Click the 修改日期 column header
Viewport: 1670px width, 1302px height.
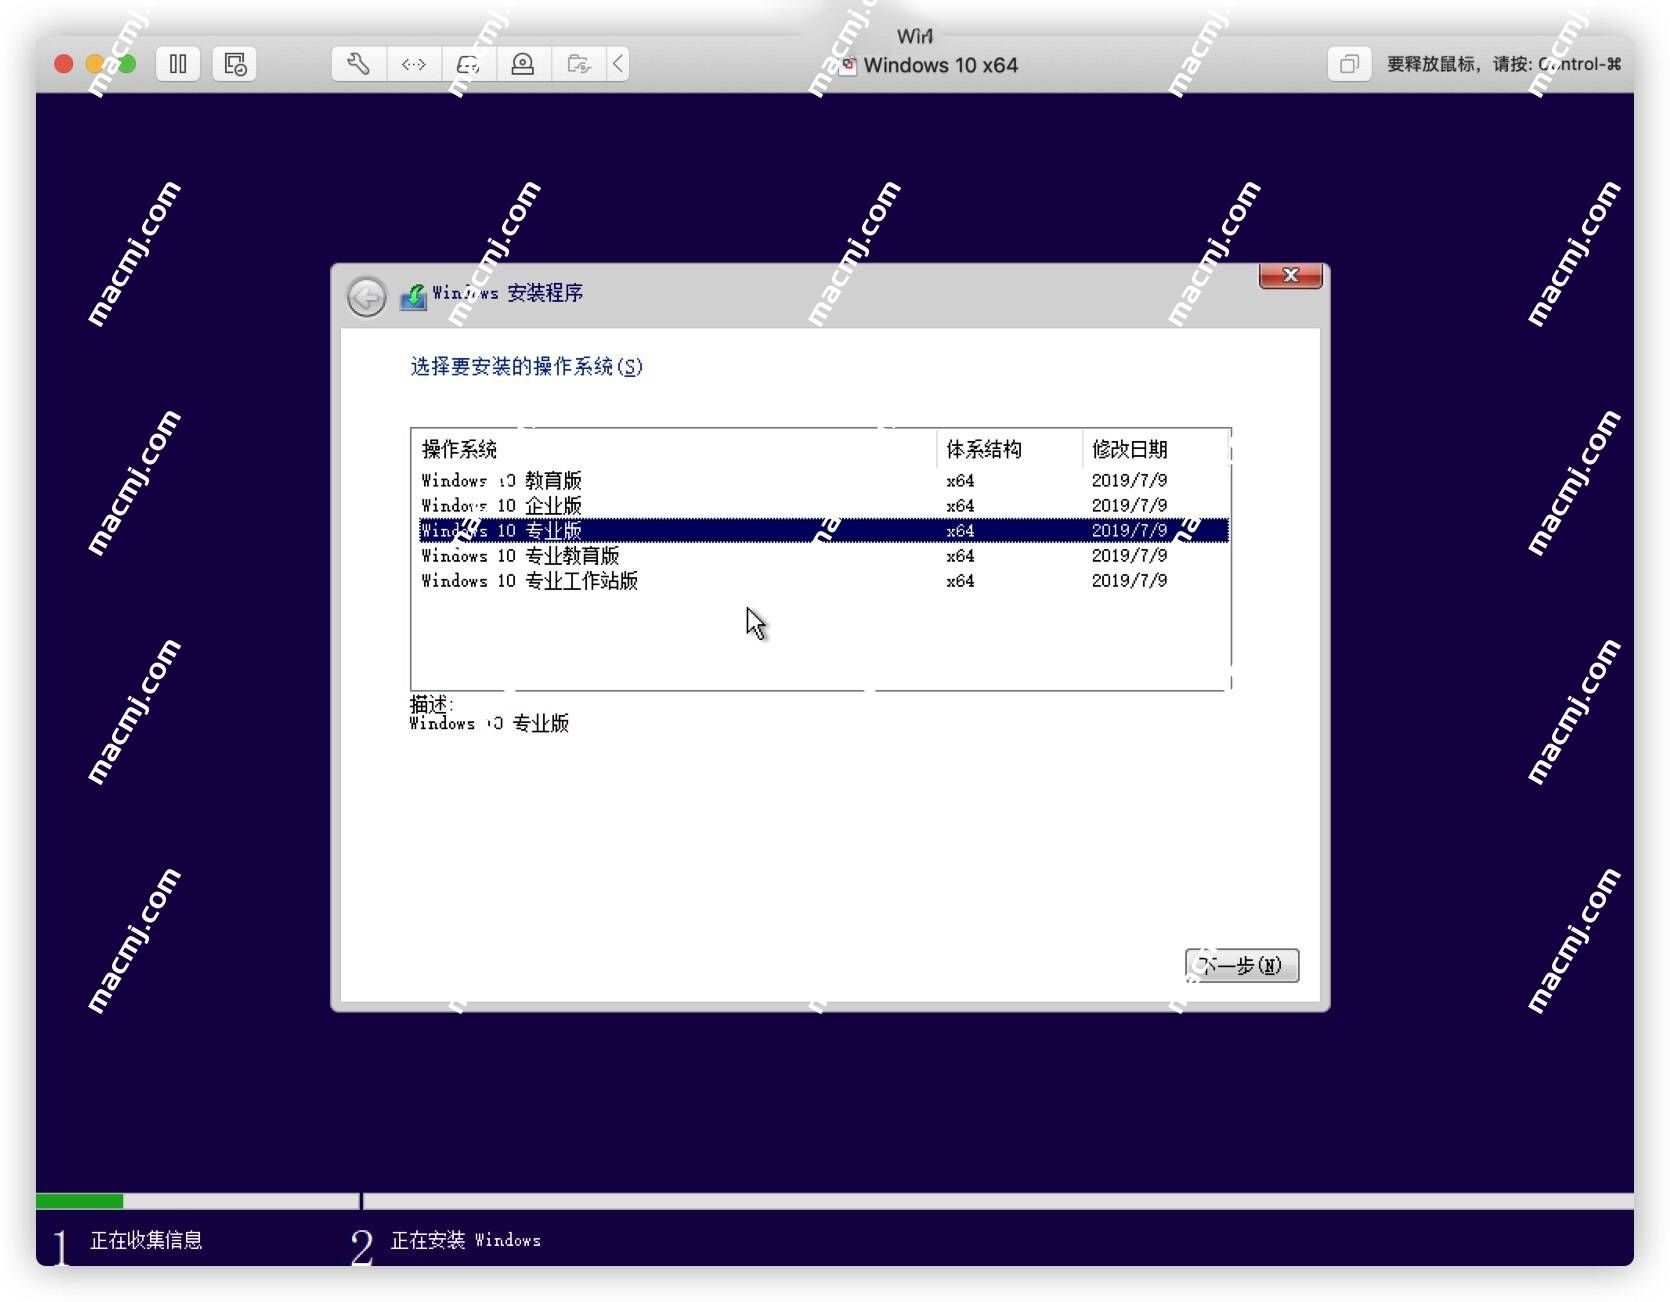tap(1155, 449)
